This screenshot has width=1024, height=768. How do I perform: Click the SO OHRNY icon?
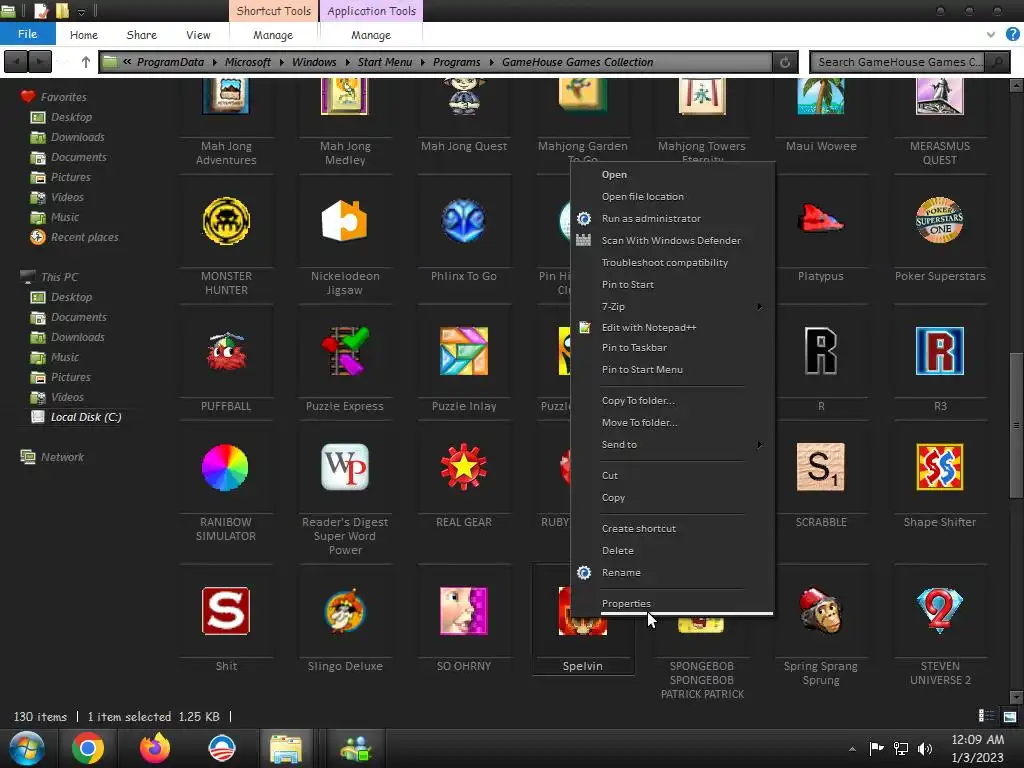tap(464, 611)
